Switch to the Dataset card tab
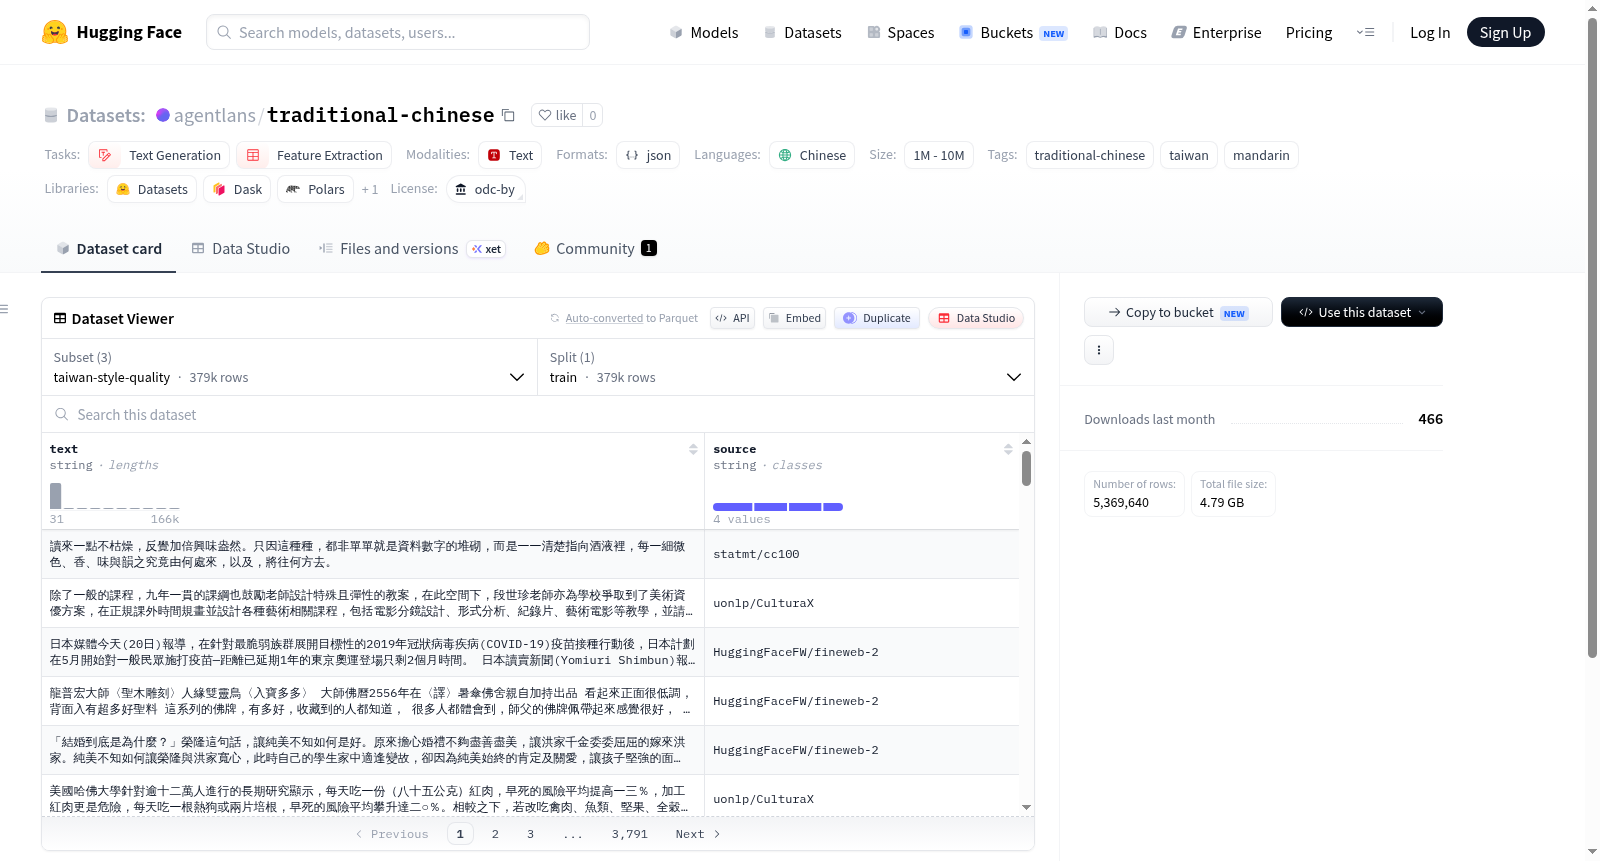1600x861 pixels. [109, 248]
